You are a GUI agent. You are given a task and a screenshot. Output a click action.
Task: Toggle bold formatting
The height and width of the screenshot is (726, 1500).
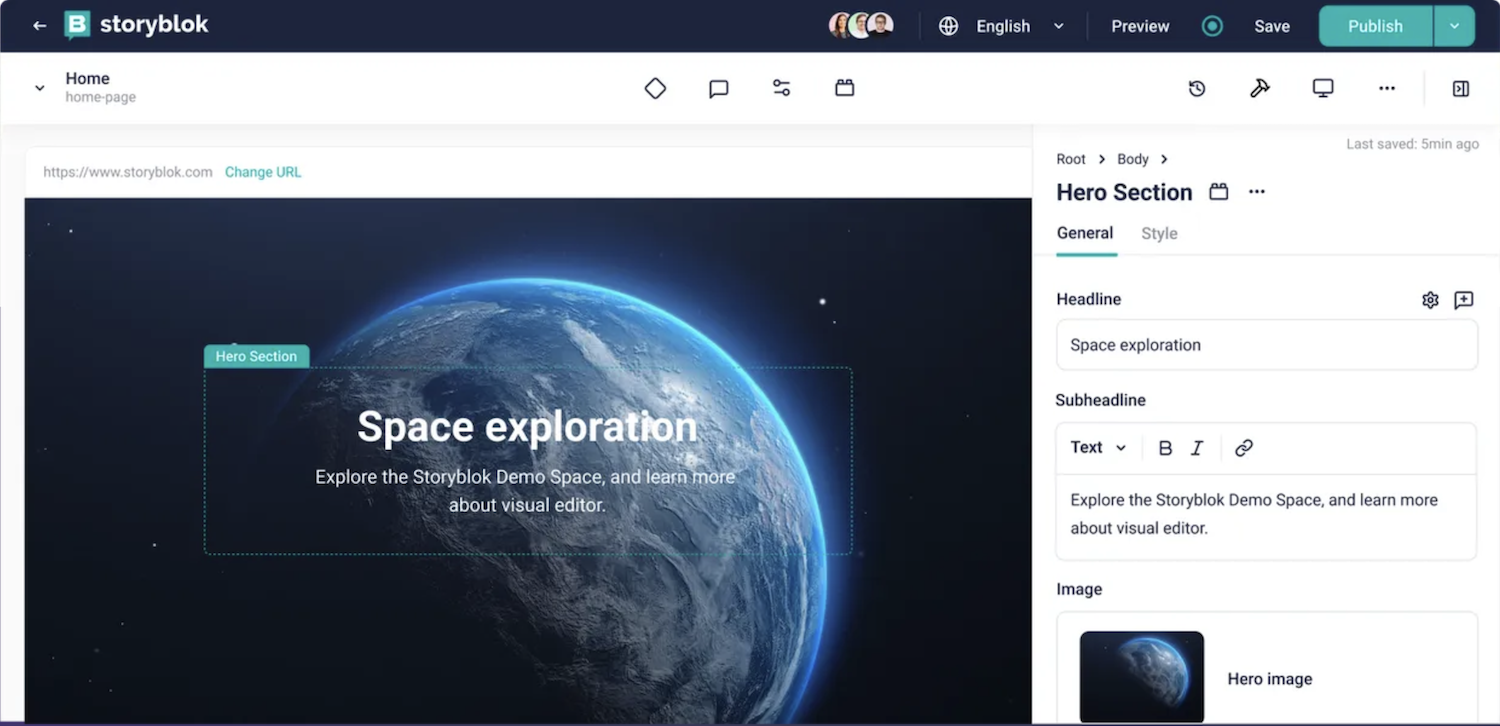click(1165, 448)
